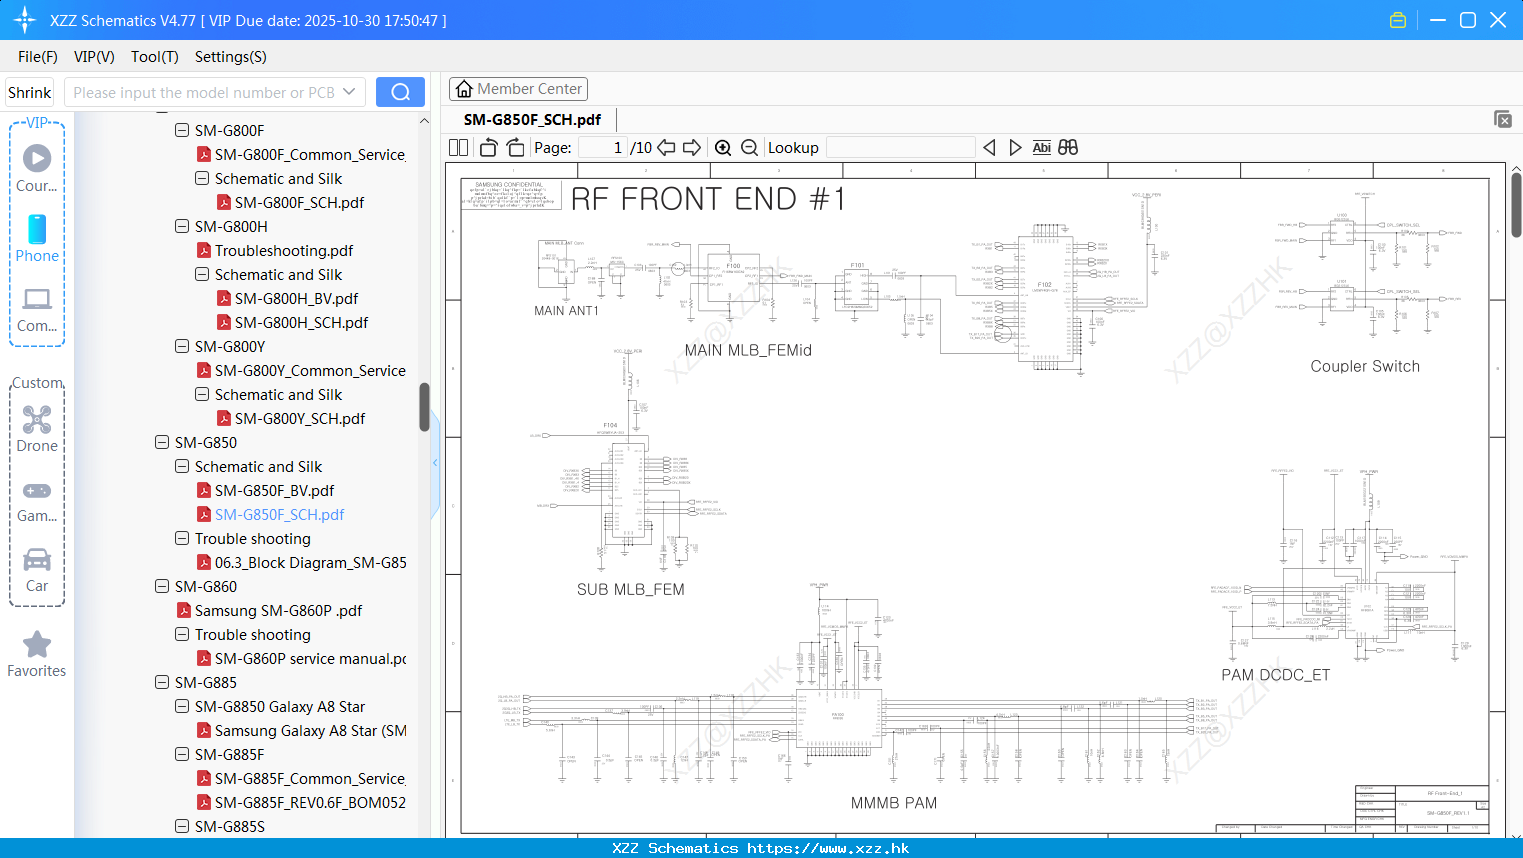Collapse the SM-G850 node
The width and height of the screenshot is (1523, 858).
(162, 442)
